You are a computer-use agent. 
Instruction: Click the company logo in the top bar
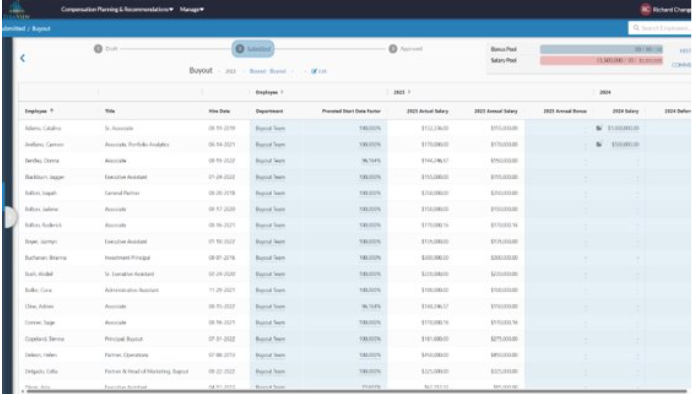tap(17, 10)
